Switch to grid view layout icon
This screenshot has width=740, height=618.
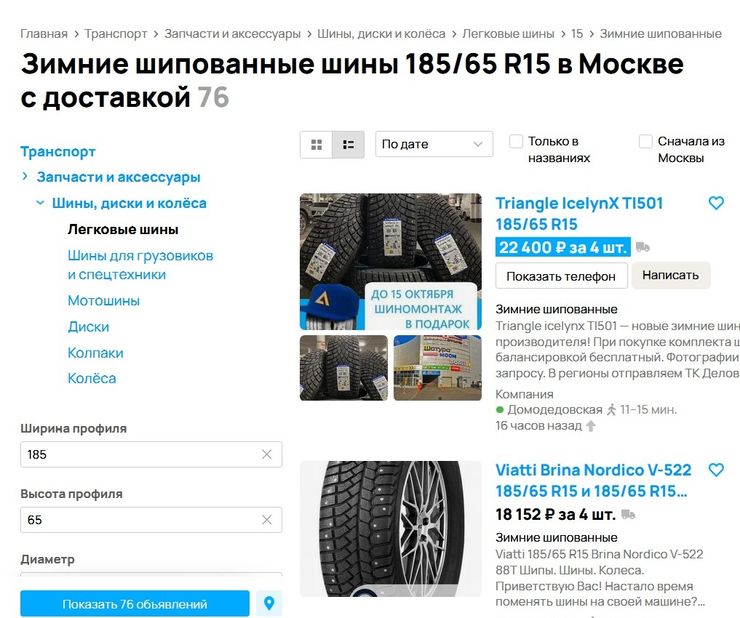click(x=317, y=144)
